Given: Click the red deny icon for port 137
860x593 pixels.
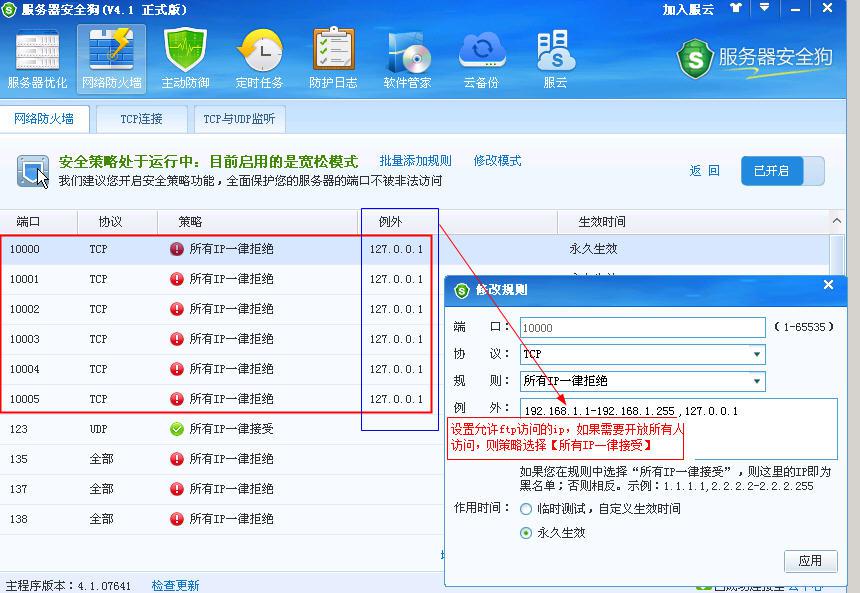Looking at the screenshot, I should (x=177, y=489).
